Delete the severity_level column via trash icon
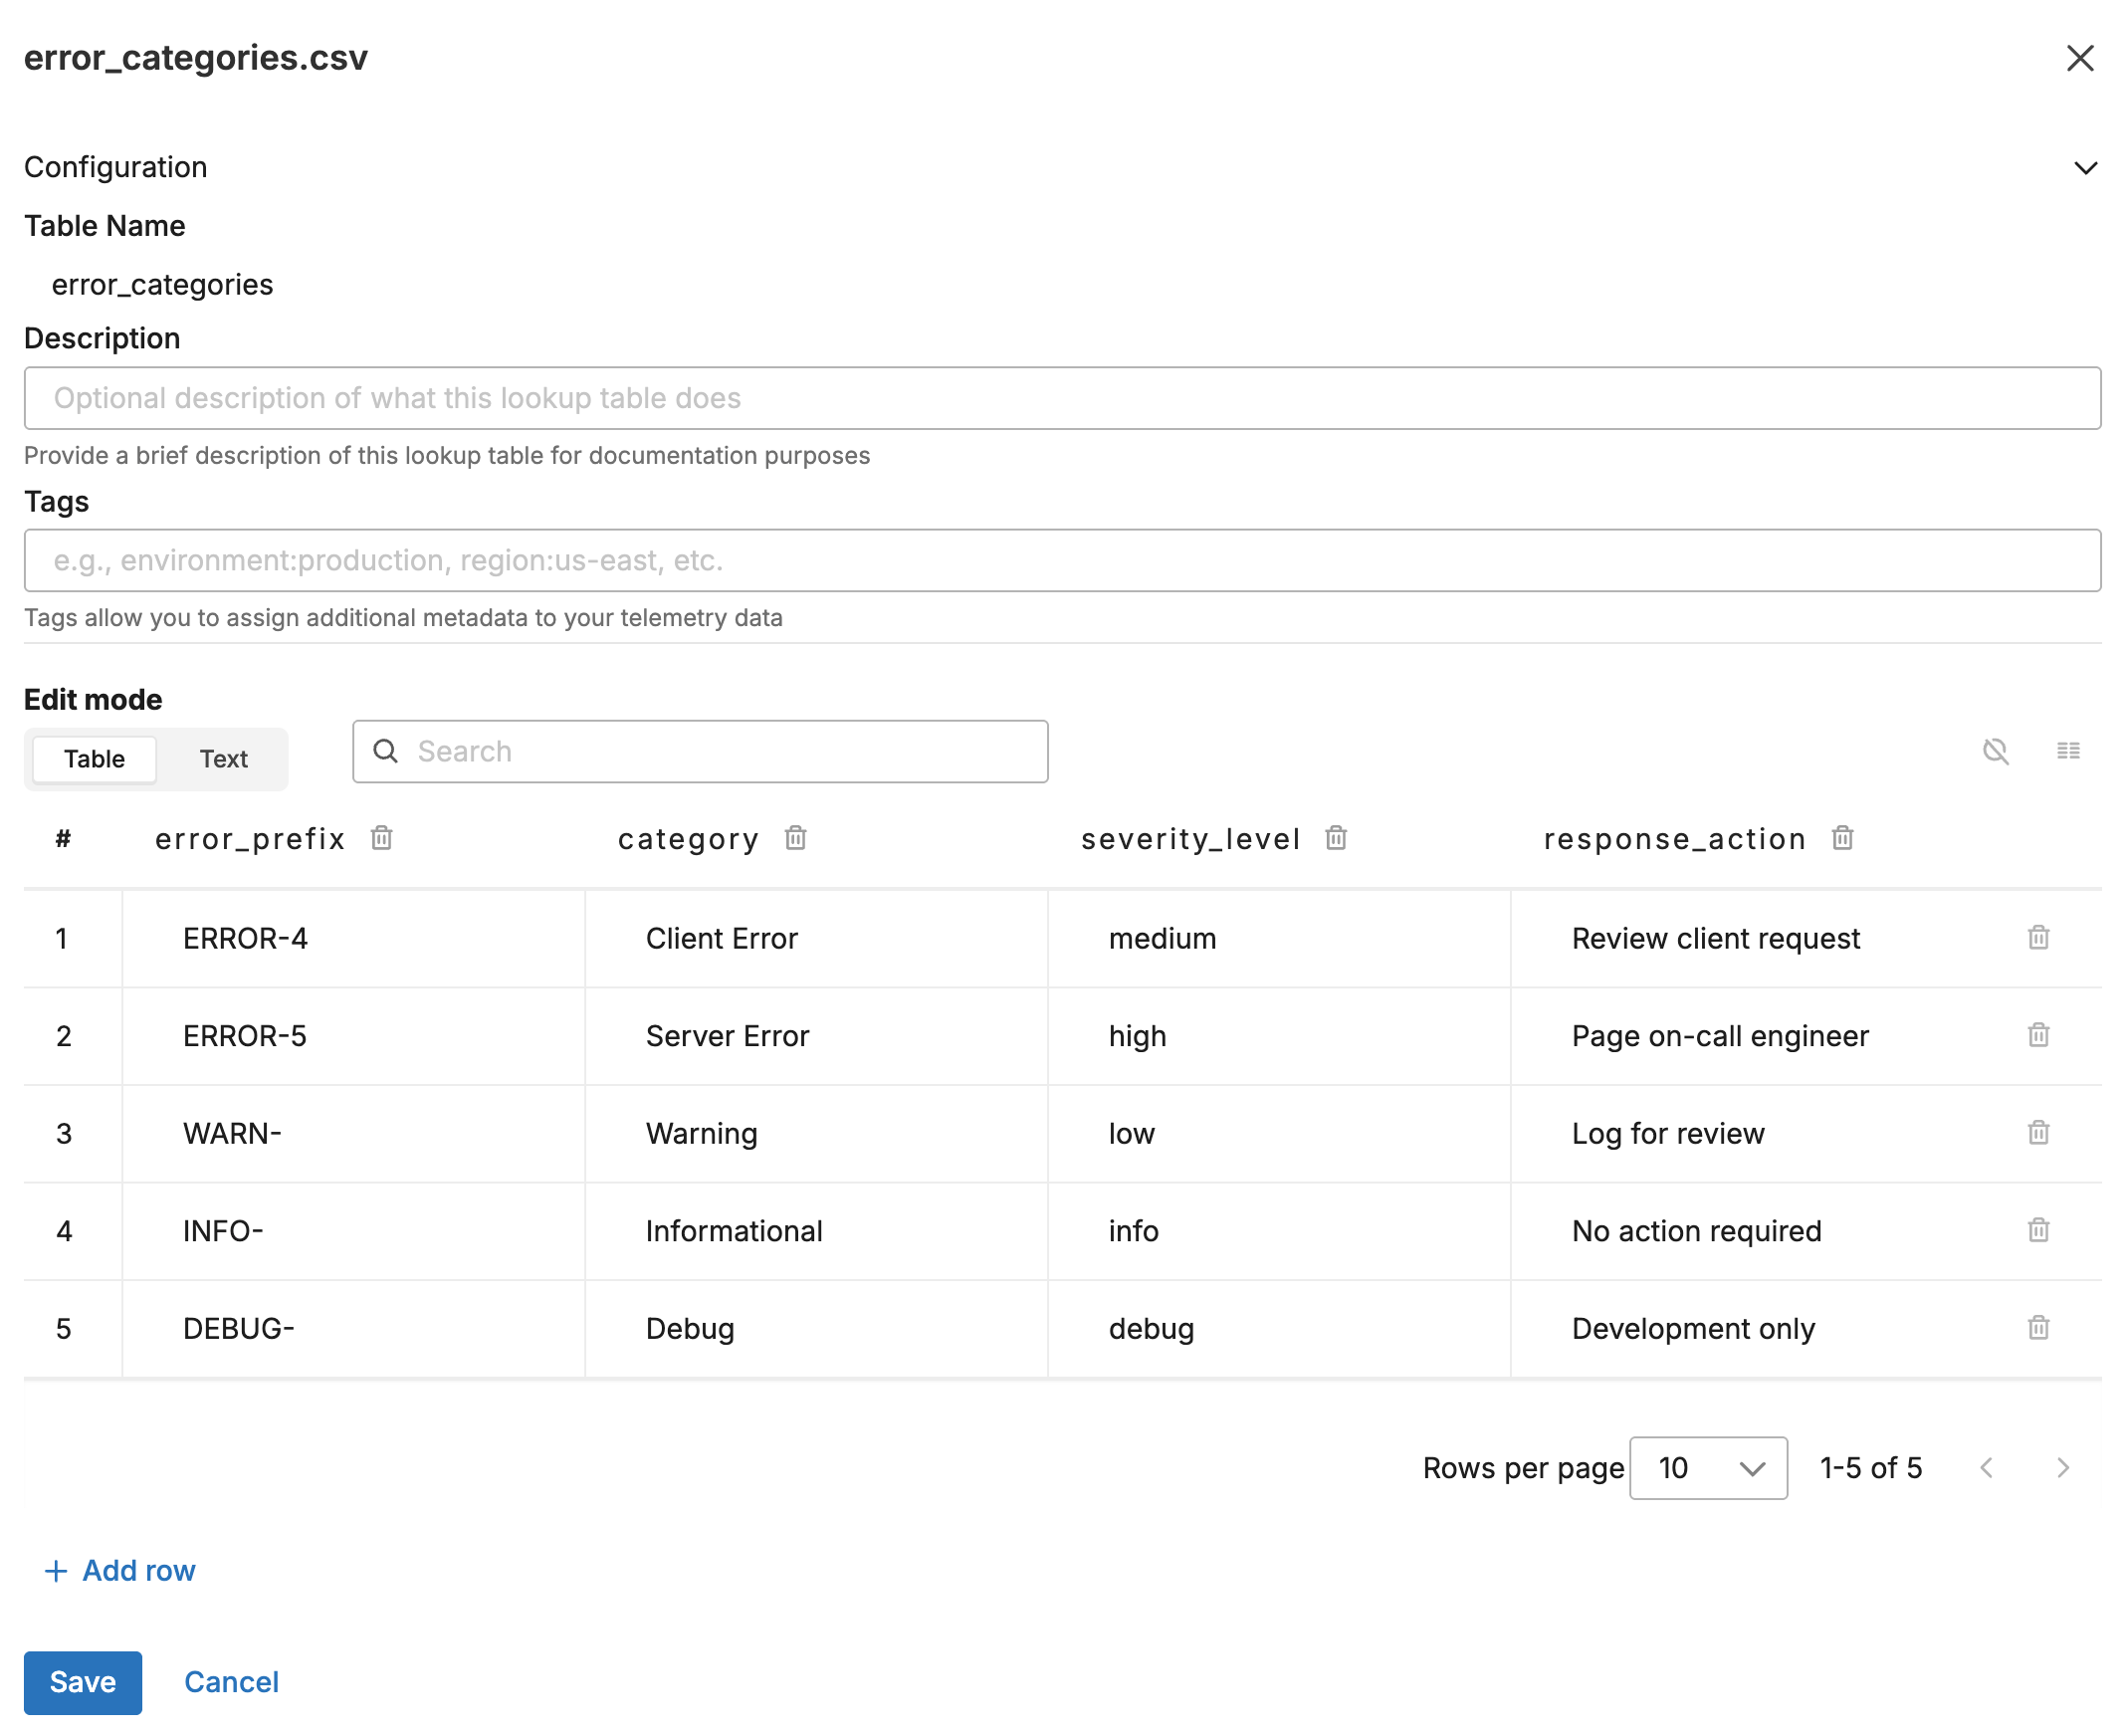This screenshot has height=1736, width=2126. (1336, 838)
